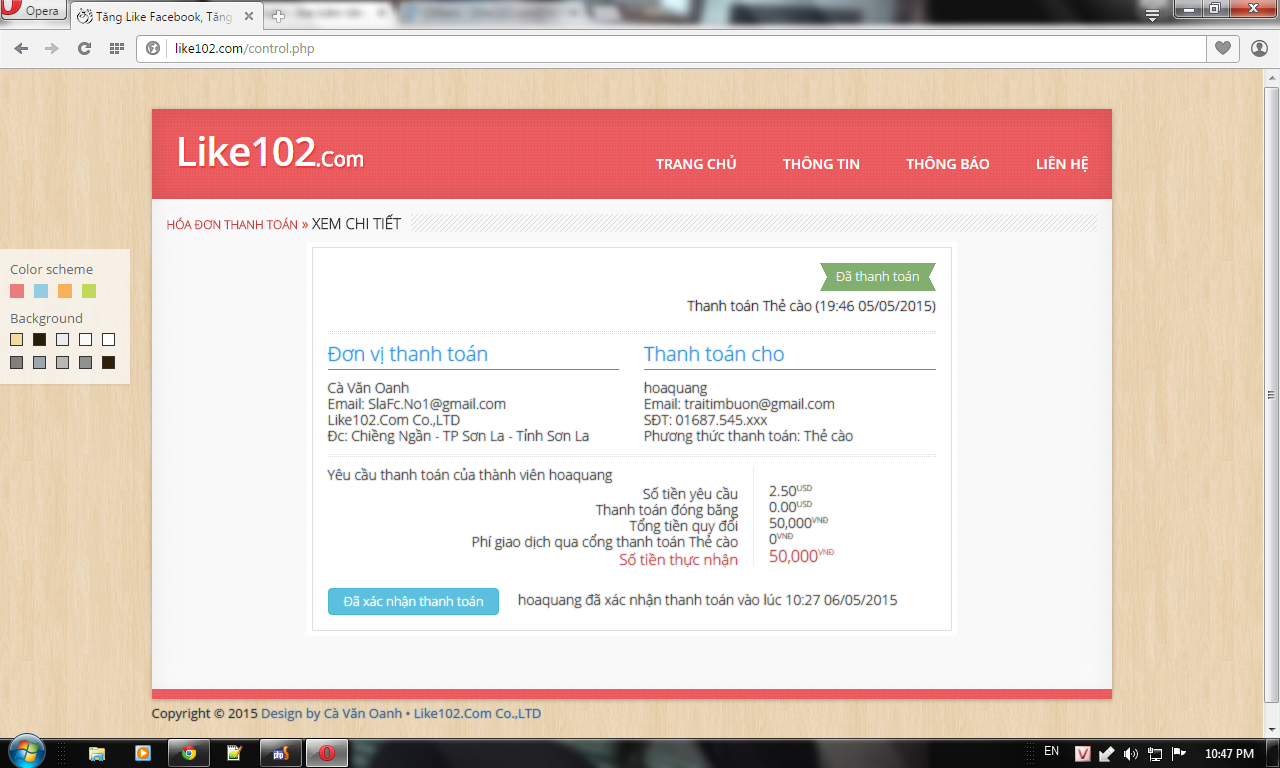
Task: Open the Design by Cà Văn Oanh link
Action: pos(330,714)
